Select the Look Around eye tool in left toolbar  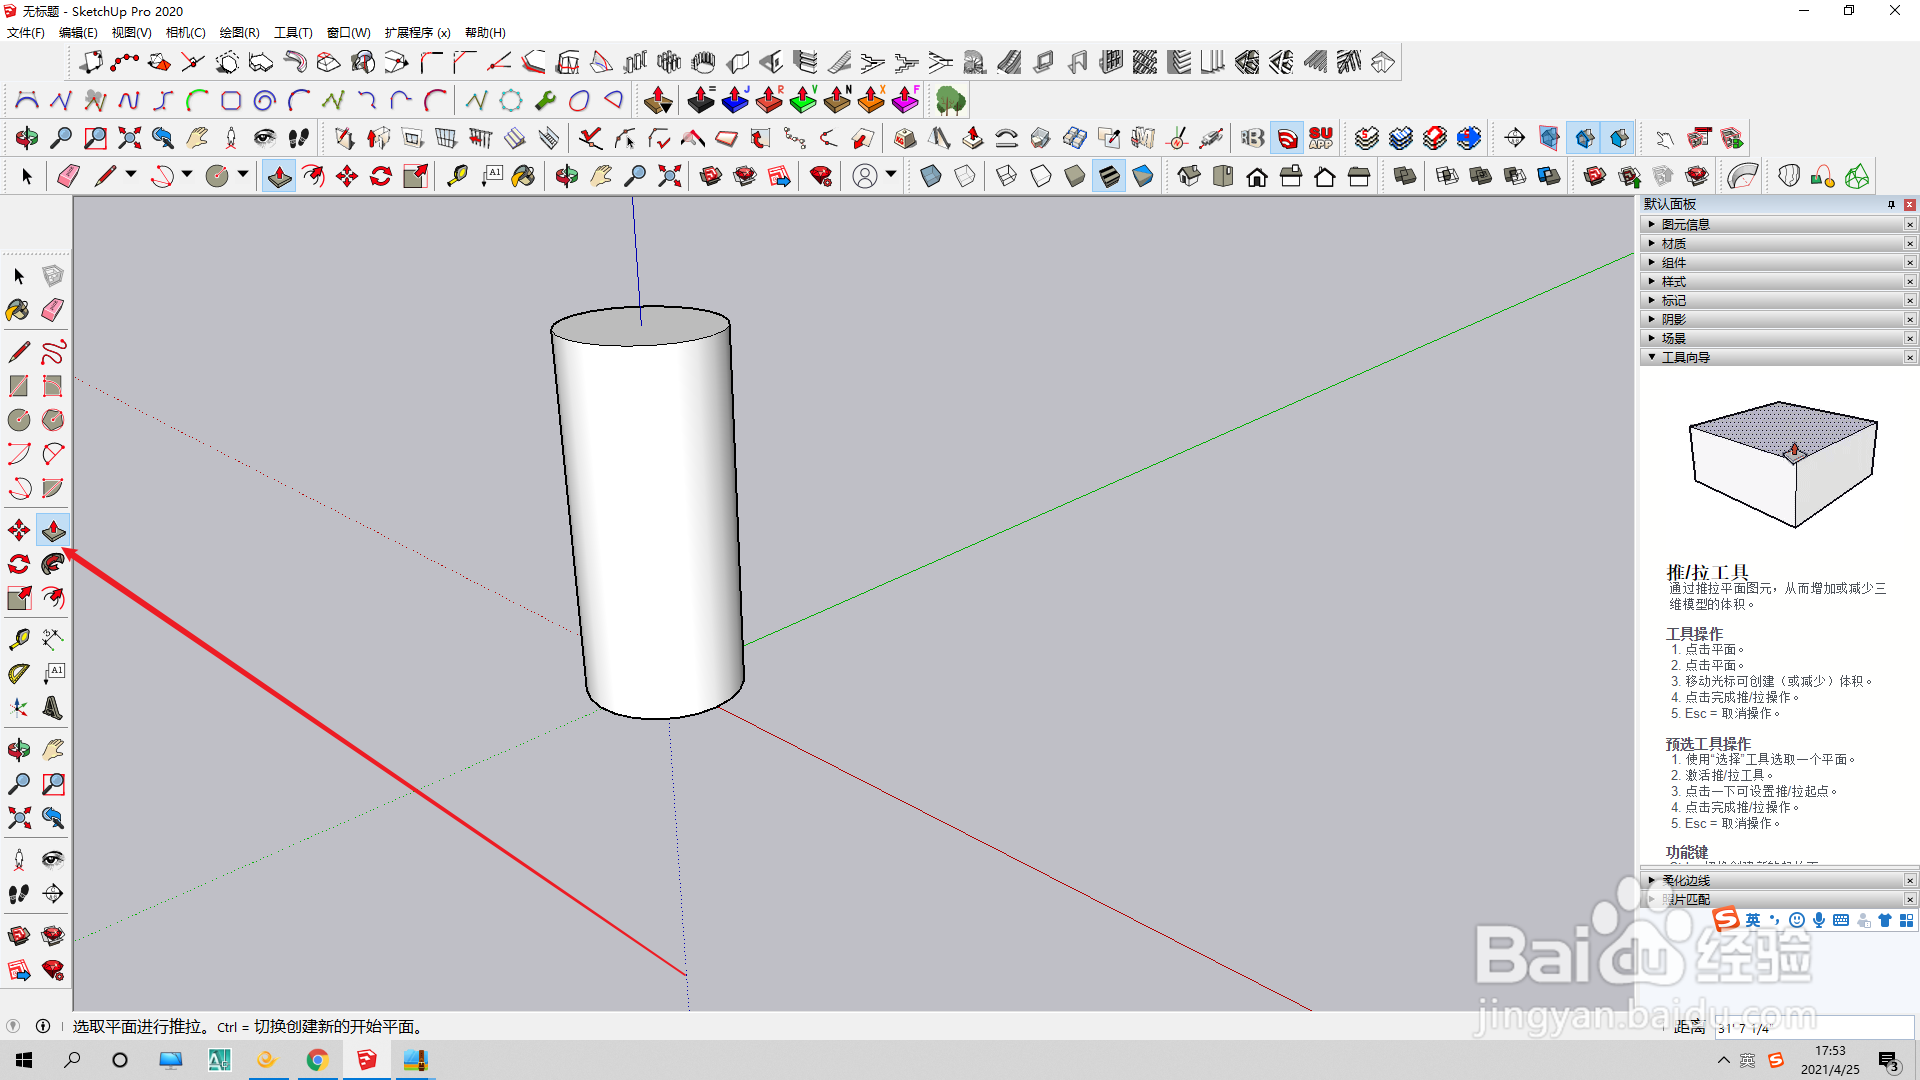(x=53, y=859)
